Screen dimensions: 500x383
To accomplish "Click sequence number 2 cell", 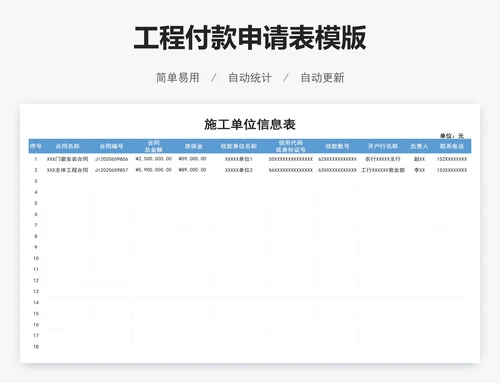I will pos(36,170).
